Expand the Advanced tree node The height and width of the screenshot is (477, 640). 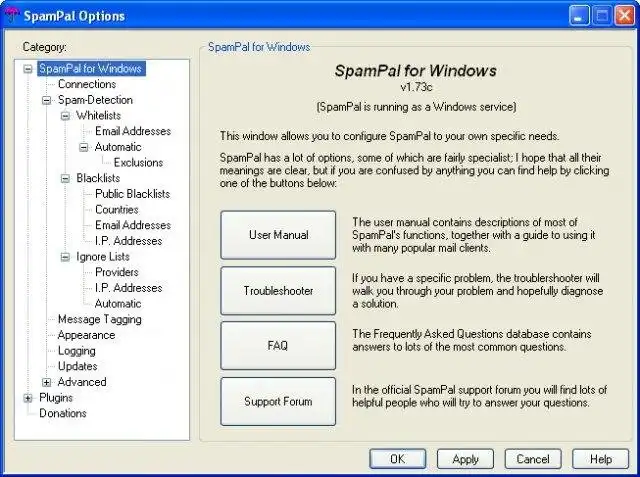tap(47, 382)
